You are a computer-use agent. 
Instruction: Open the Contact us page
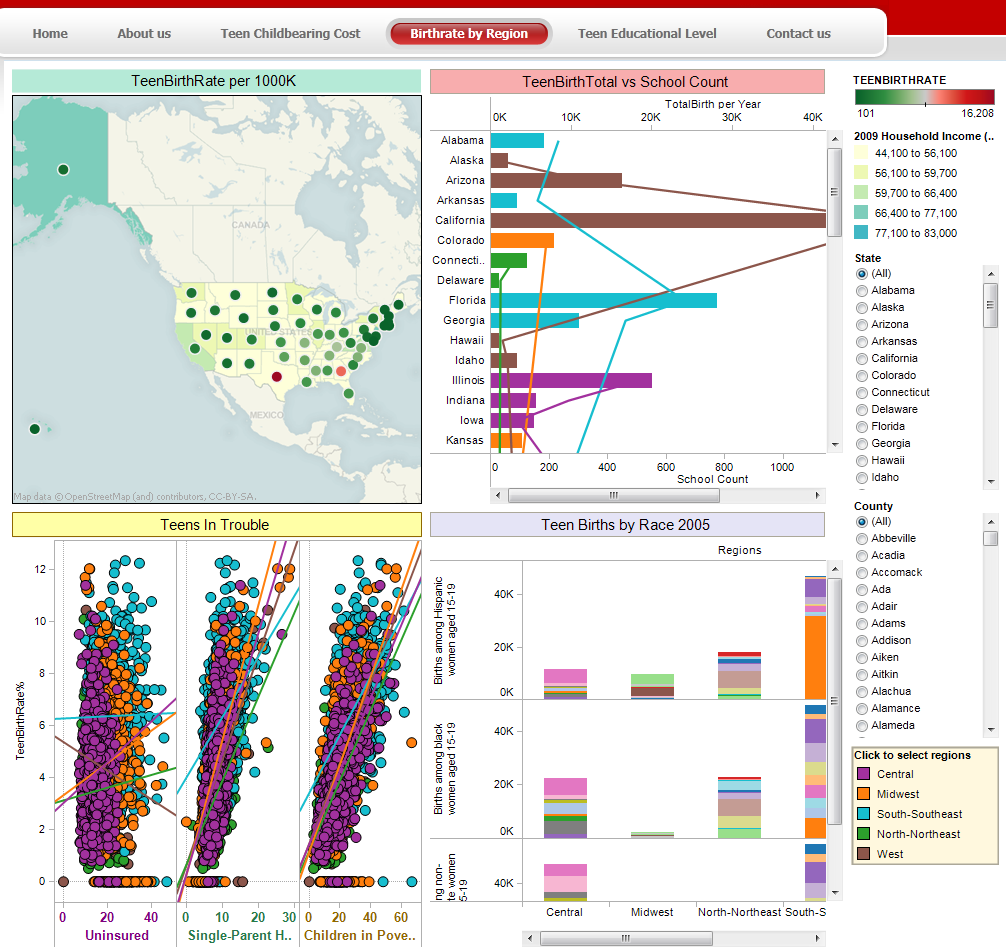pyautogui.click(x=798, y=34)
